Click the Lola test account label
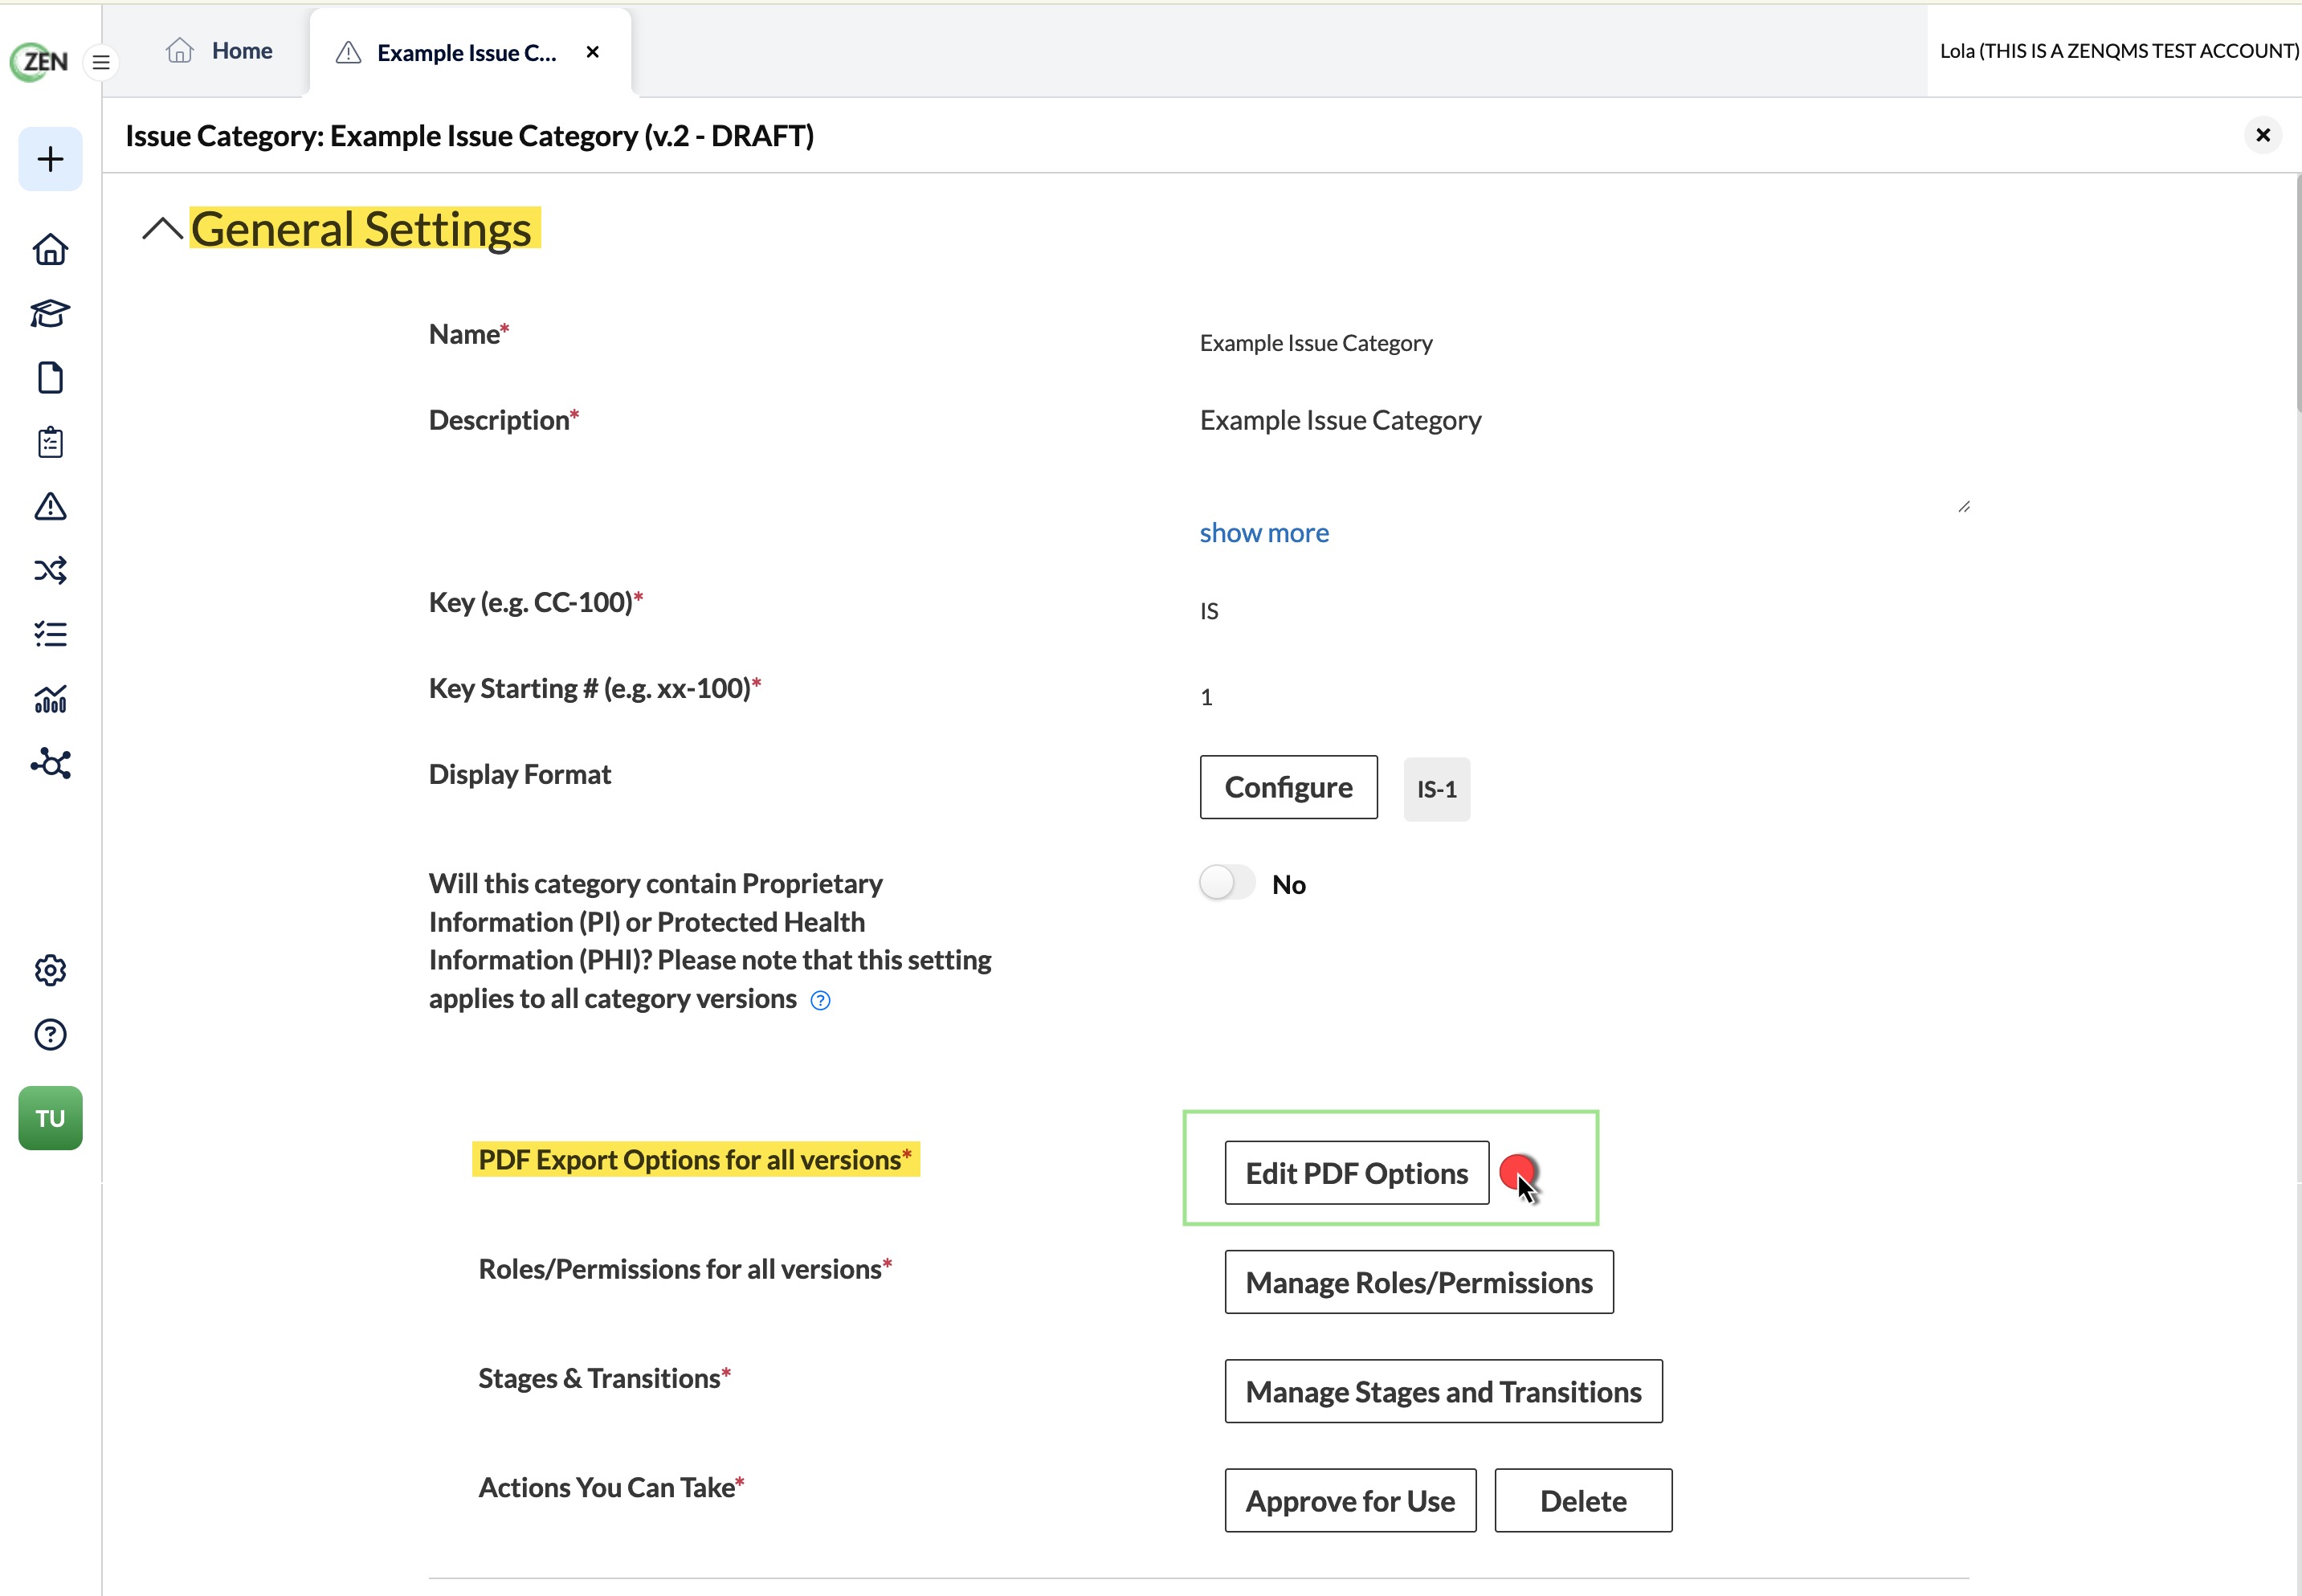The width and height of the screenshot is (2302, 1596). (x=2118, y=51)
